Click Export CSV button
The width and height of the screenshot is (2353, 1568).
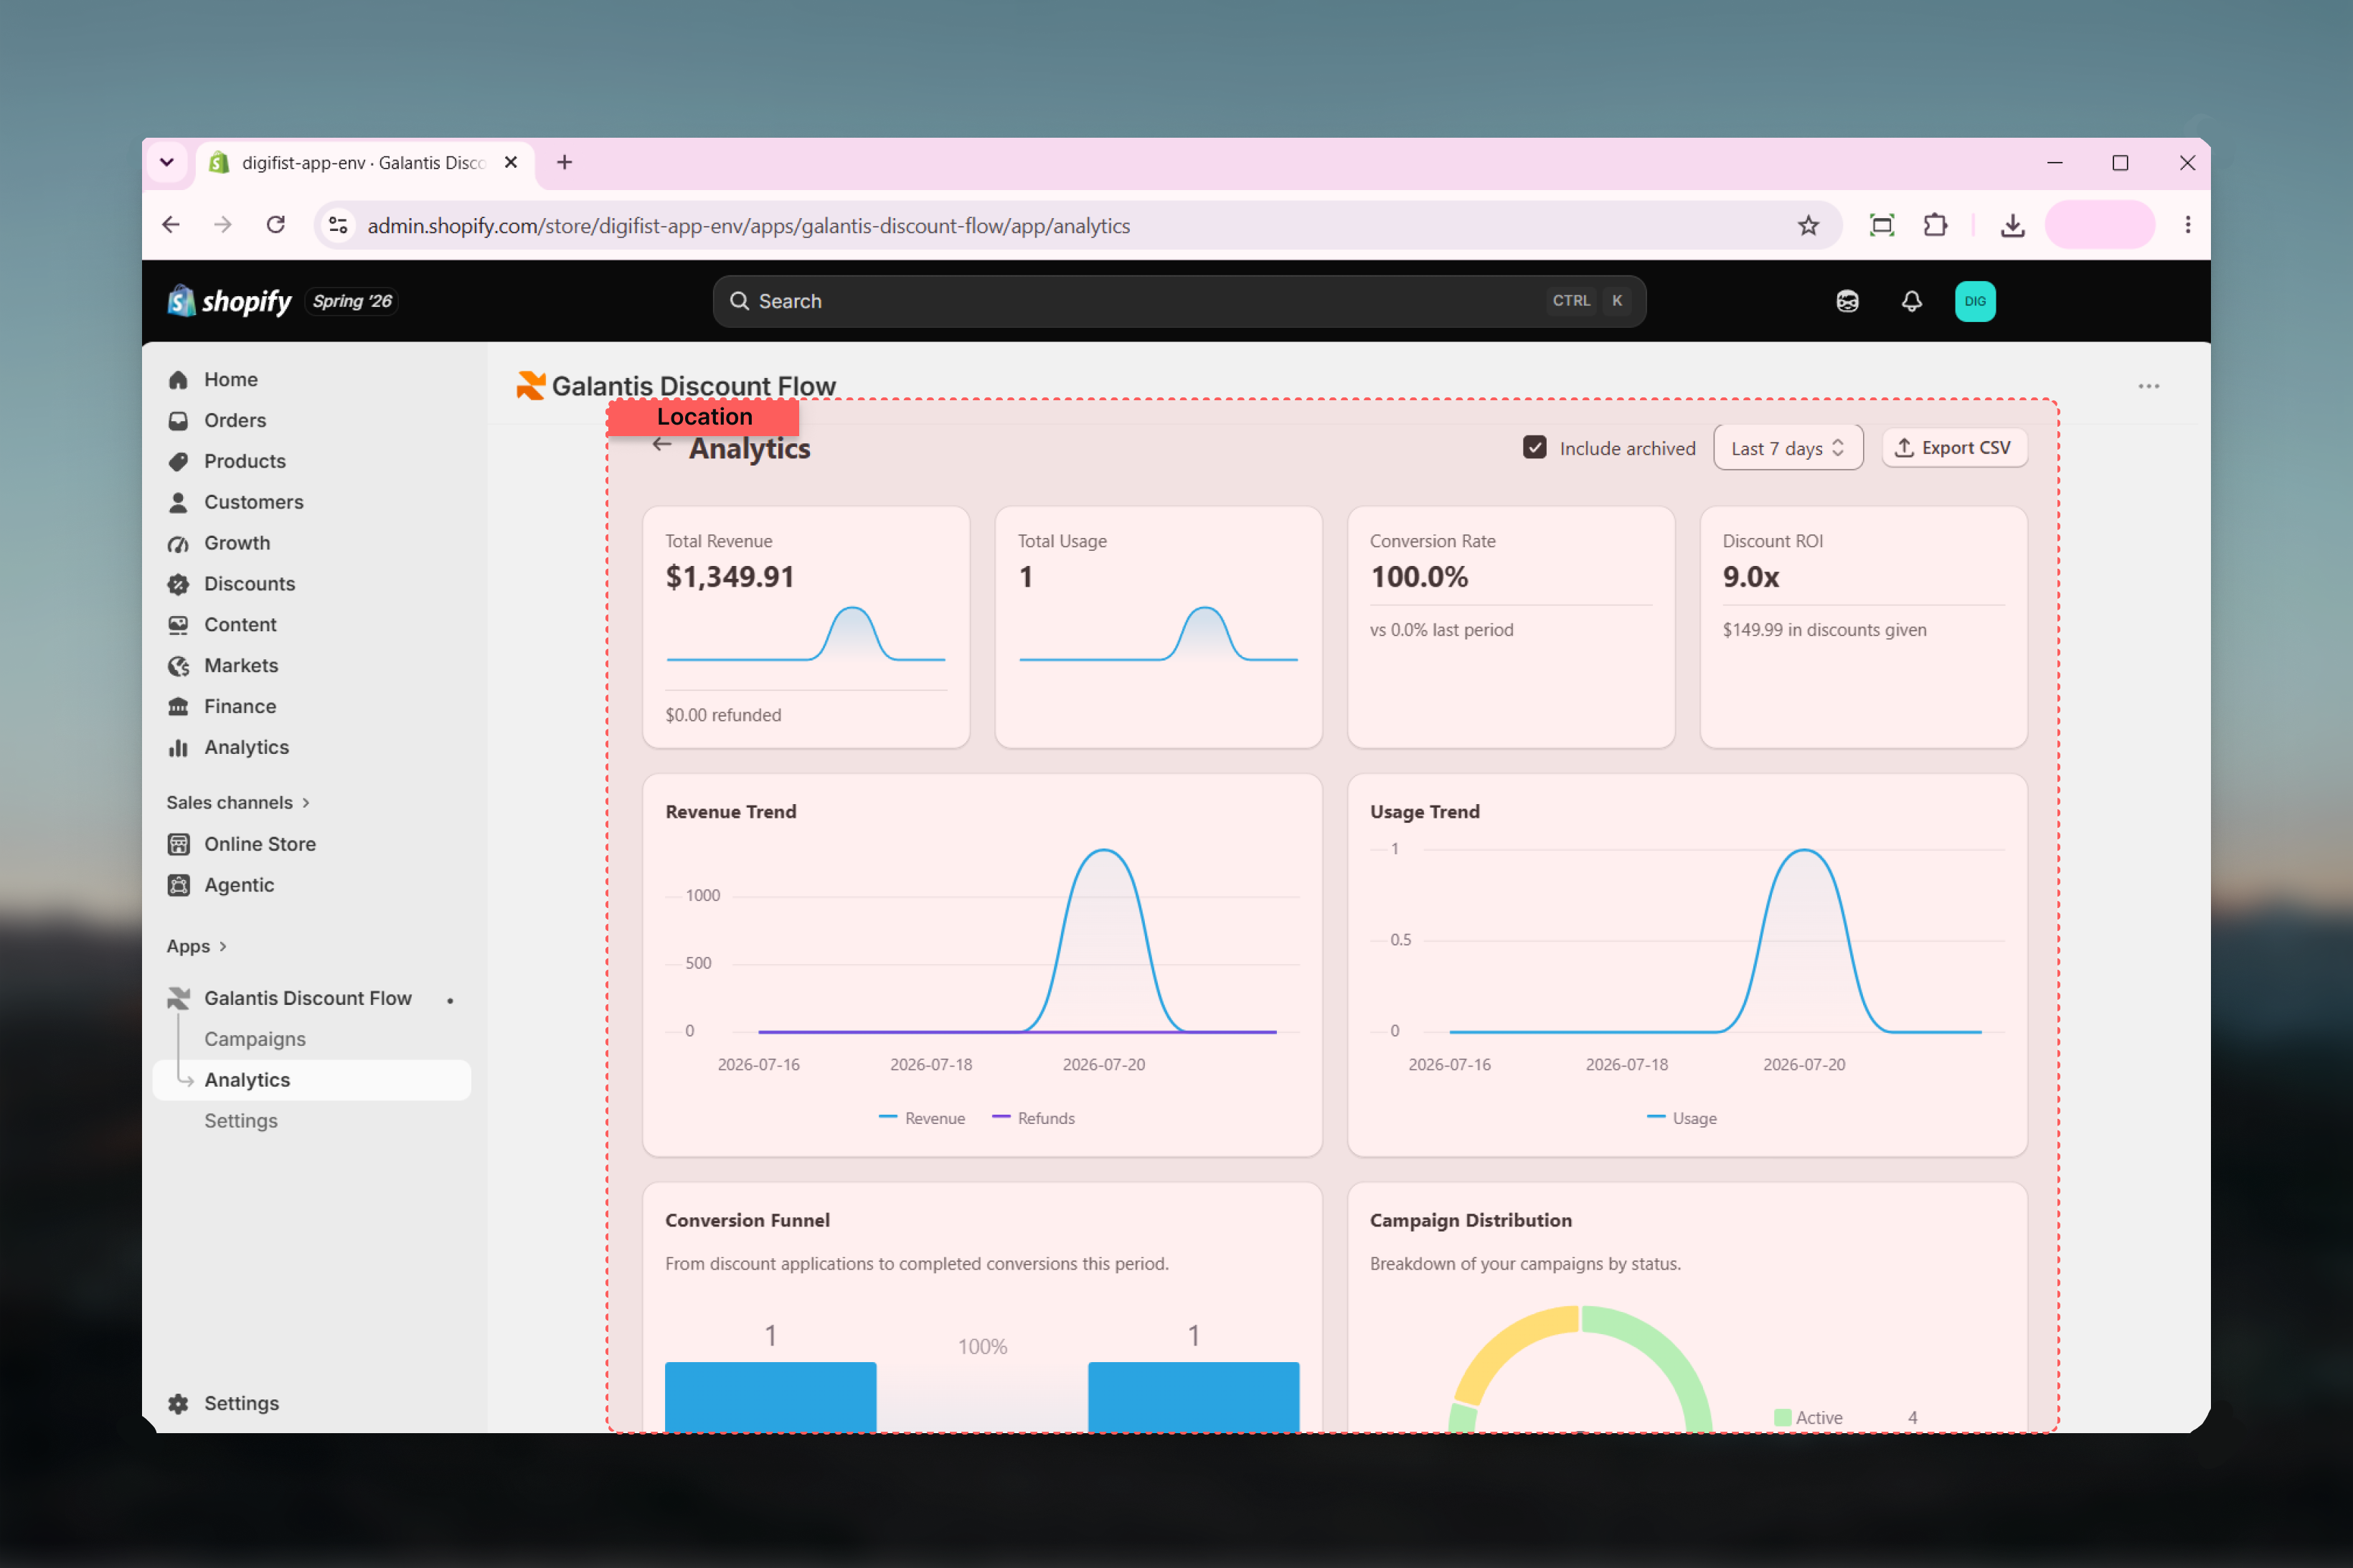pos(1954,448)
